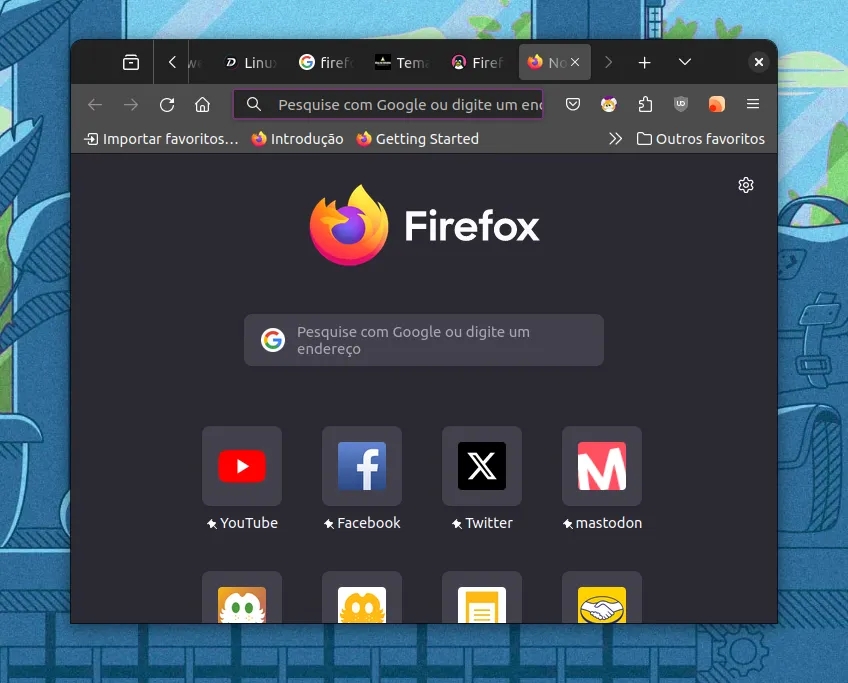Open the hamburger application menu
The image size is (848, 683).
[753, 104]
